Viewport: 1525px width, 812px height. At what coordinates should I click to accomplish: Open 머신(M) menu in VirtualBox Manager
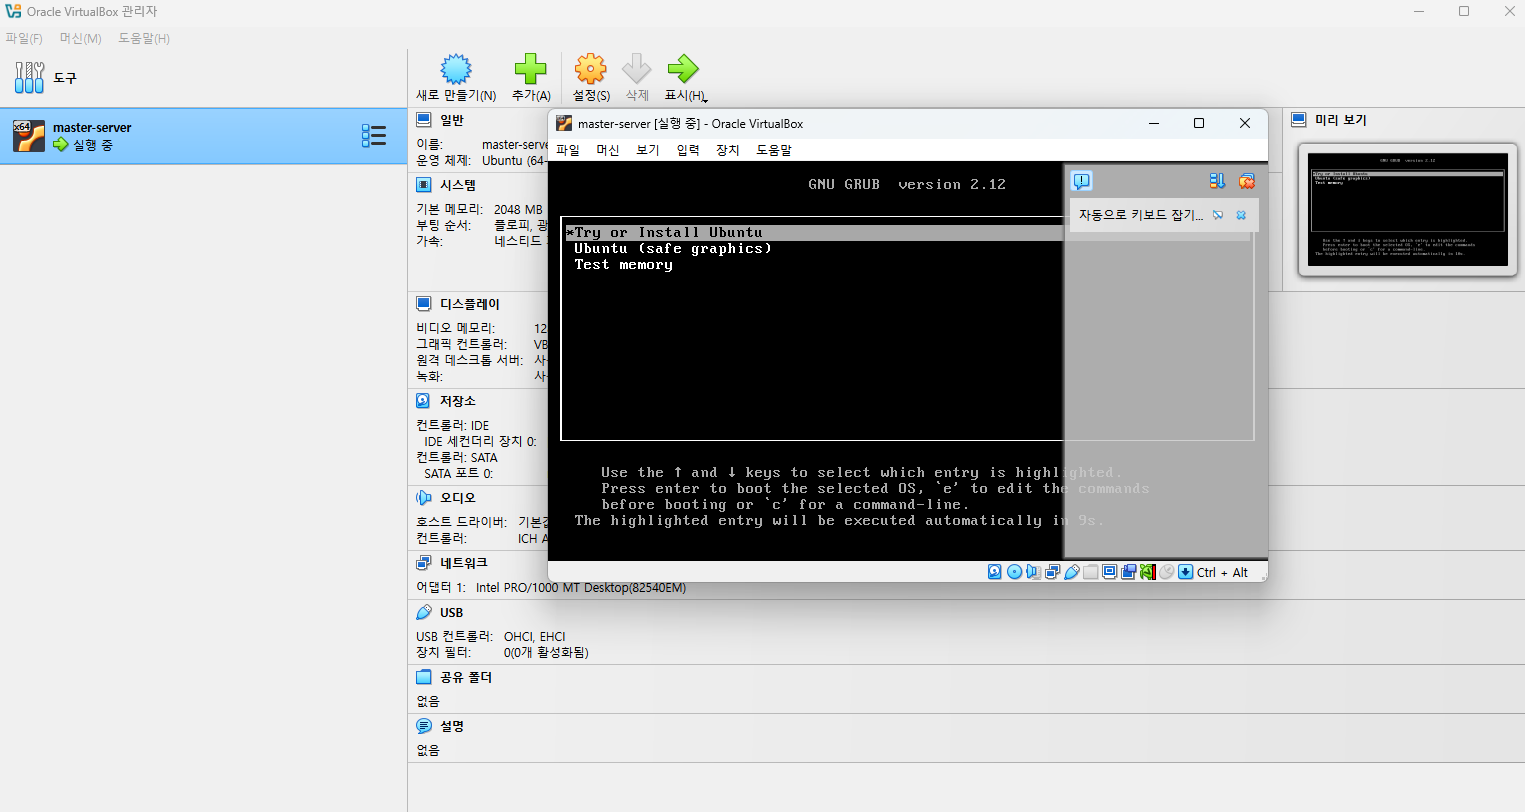point(80,38)
